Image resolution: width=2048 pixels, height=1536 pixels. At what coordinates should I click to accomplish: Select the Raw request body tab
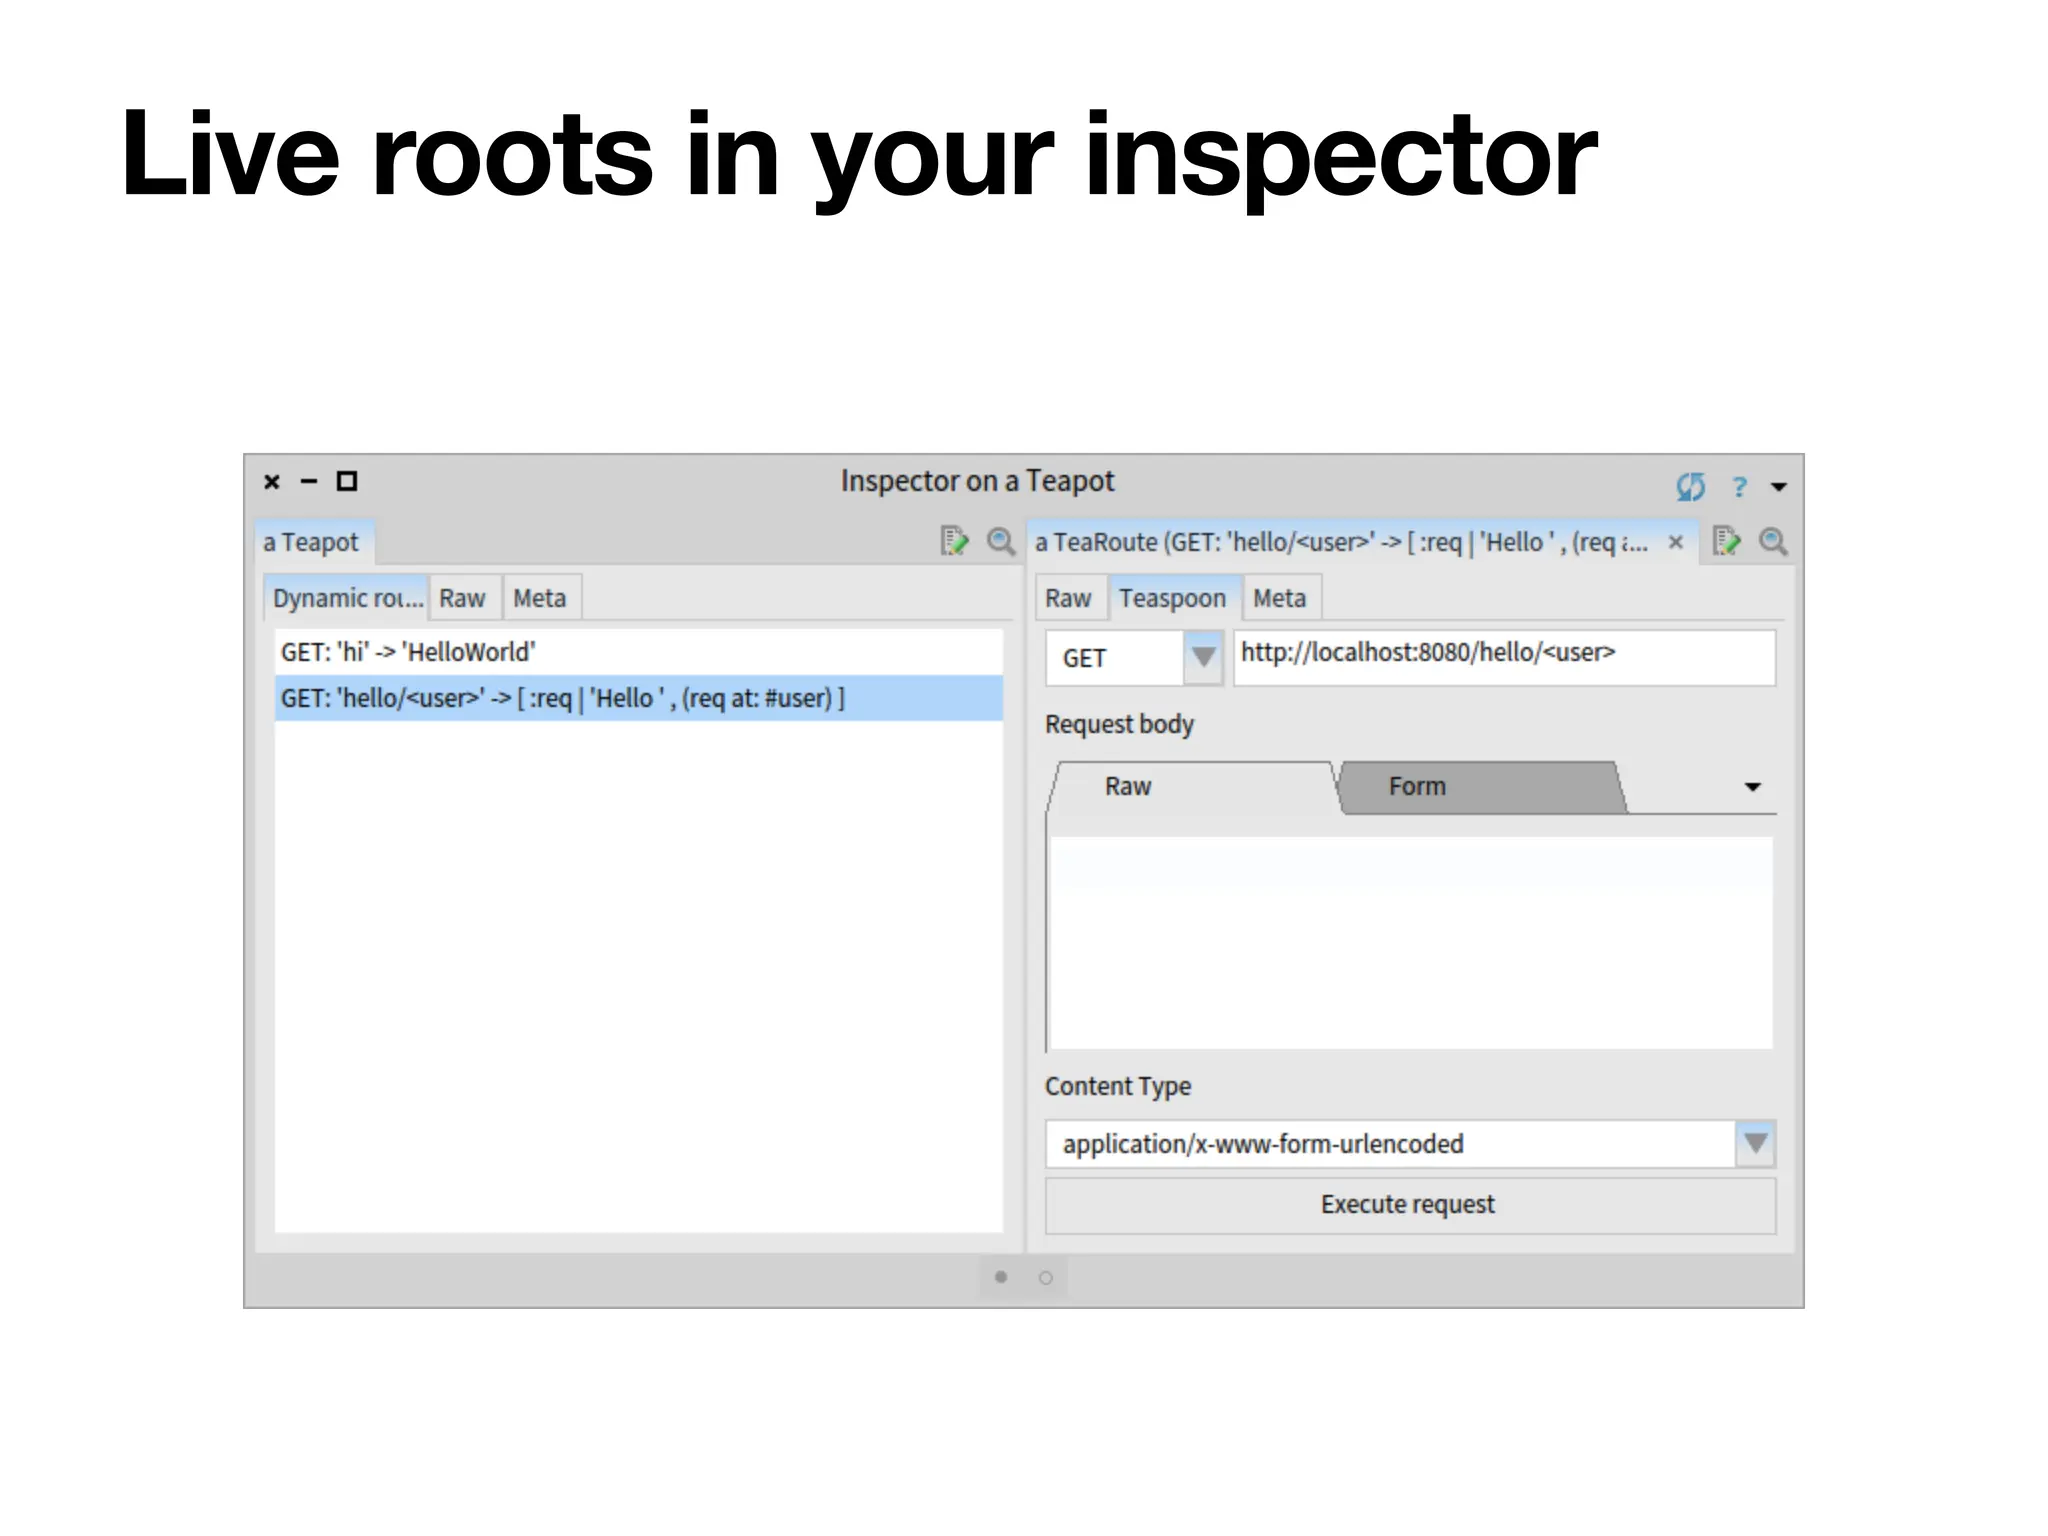tap(1190, 787)
